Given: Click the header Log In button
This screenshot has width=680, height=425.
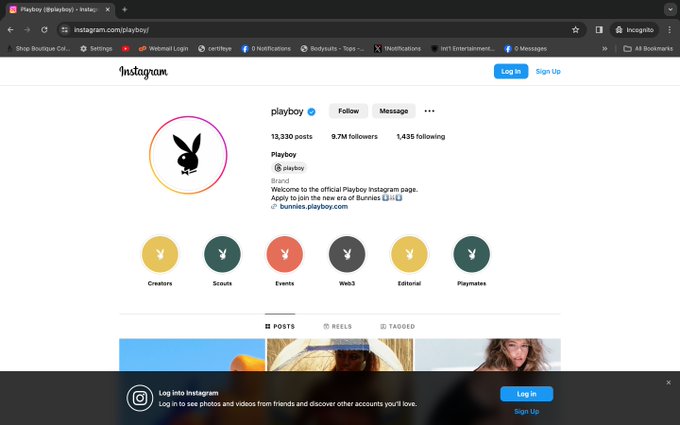Looking at the screenshot, I should pyautogui.click(x=511, y=72).
